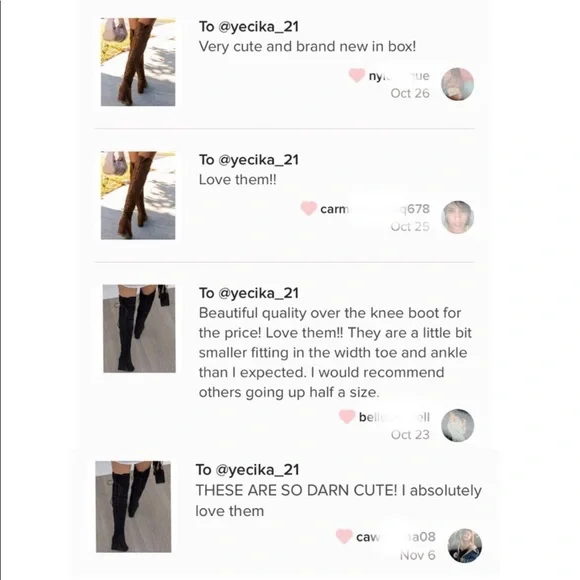Click '@yecika_21' above 'THESE ARE SO DARN CUTE'
This screenshot has width=580, height=580.
[x=257, y=470]
